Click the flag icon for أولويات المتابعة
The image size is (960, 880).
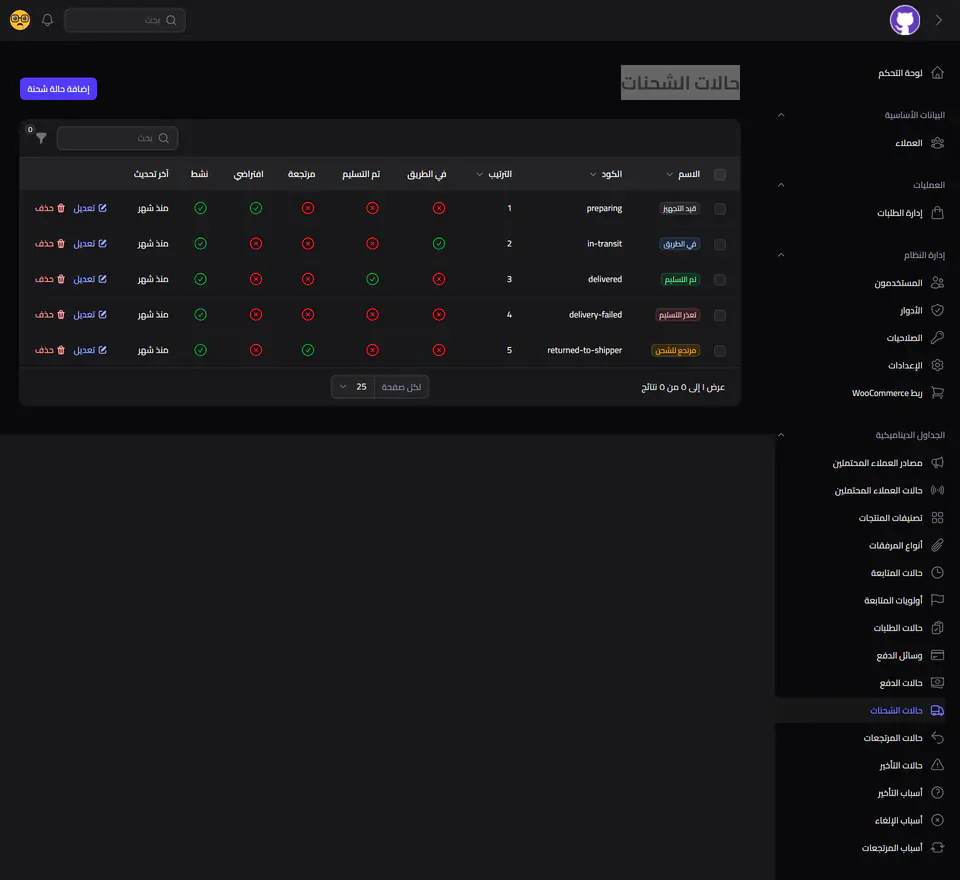point(937,600)
